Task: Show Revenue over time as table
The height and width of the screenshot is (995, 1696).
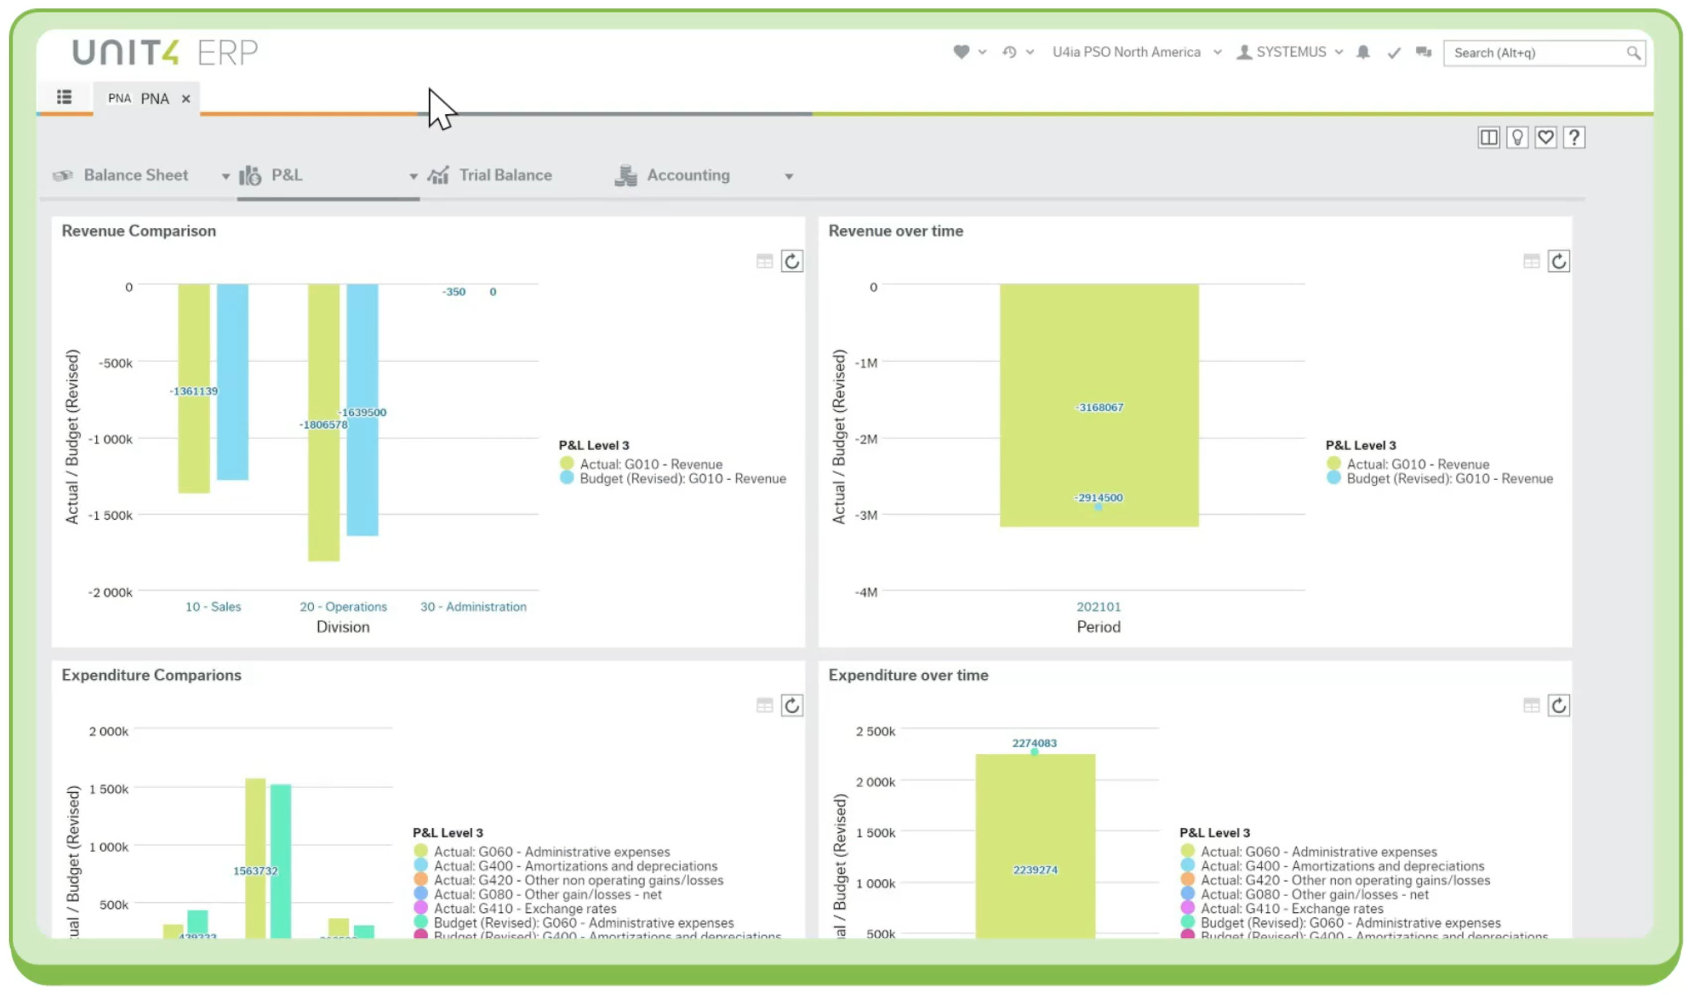Action: (1531, 262)
